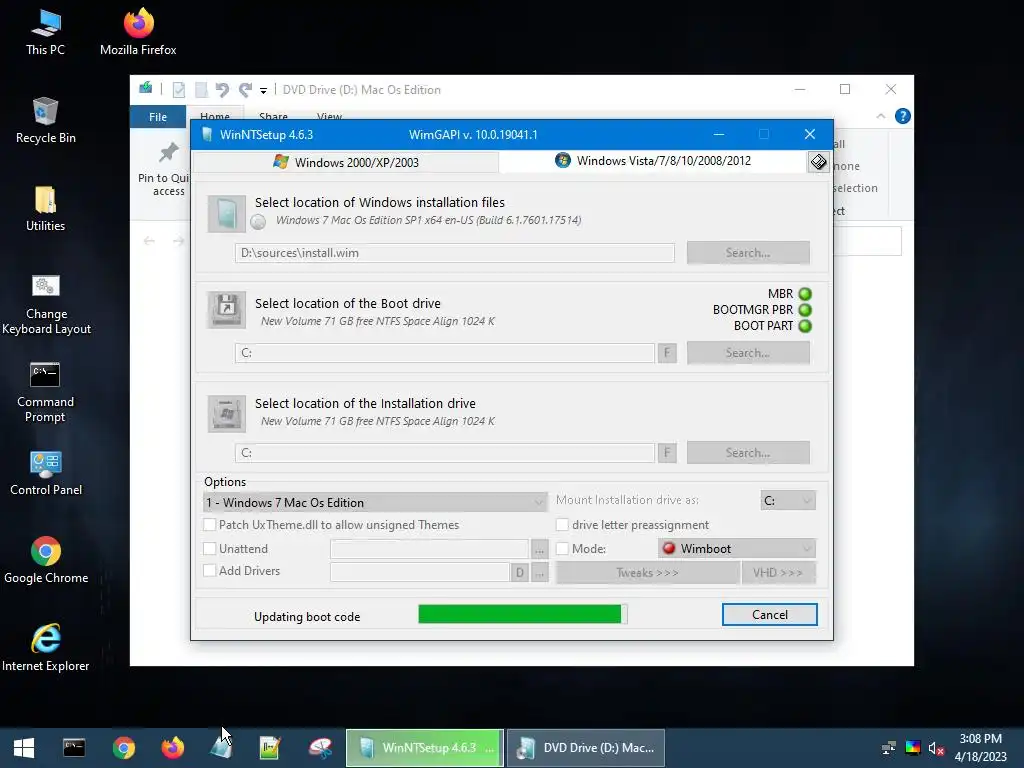Expand Explorer quick access toolbar dropdown
Image resolution: width=1024 pixels, height=768 pixels.
tap(263, 91)
